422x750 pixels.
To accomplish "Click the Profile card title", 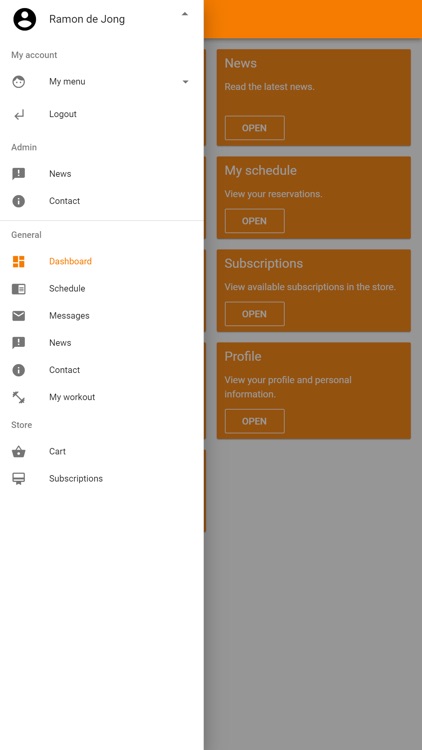I will coord(243,356).
